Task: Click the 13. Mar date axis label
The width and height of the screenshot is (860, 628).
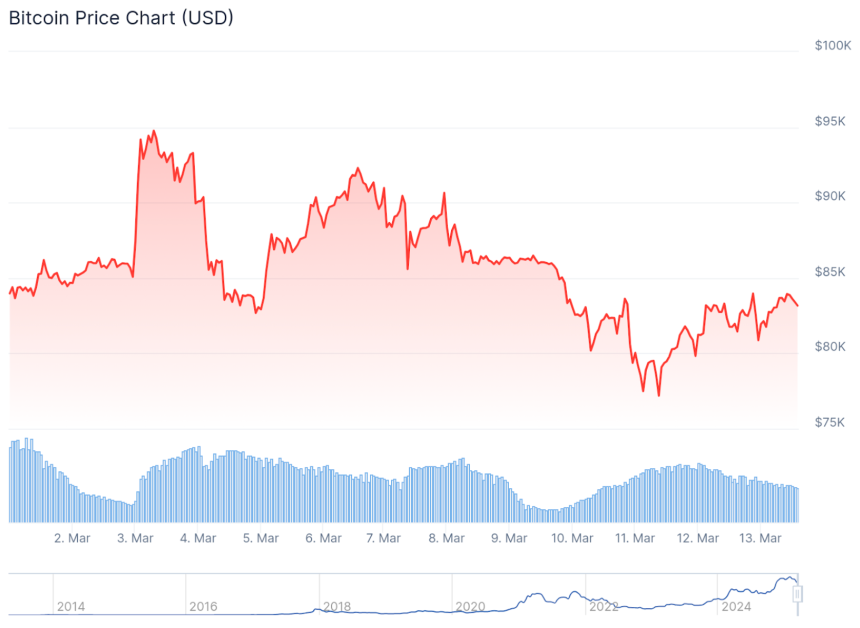Action: click(x=759, y=538)
